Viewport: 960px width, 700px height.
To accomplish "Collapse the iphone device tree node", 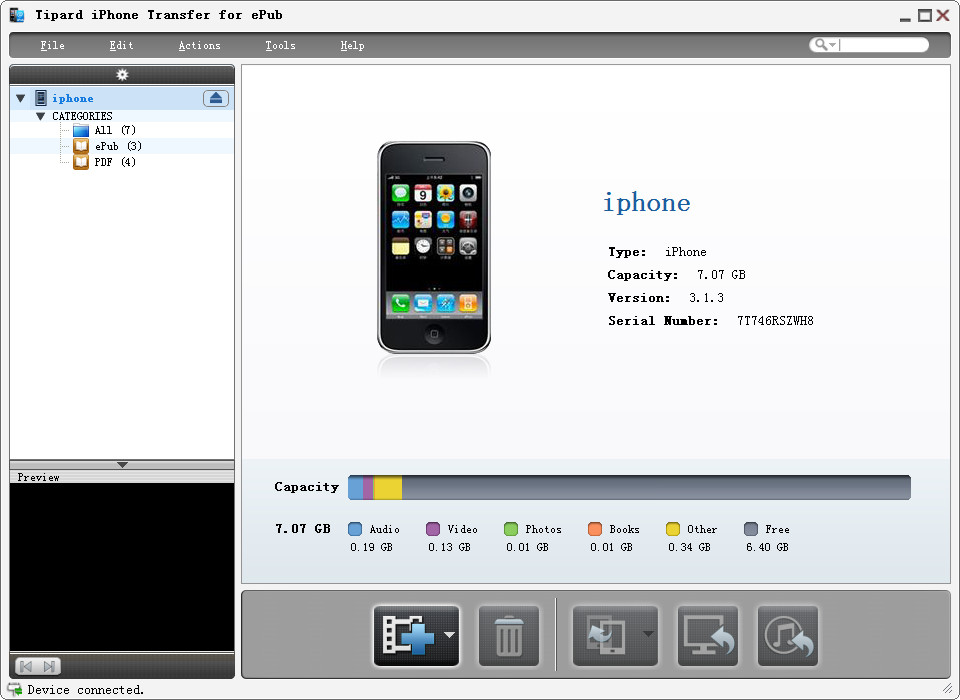I will [x=20, y=98].
